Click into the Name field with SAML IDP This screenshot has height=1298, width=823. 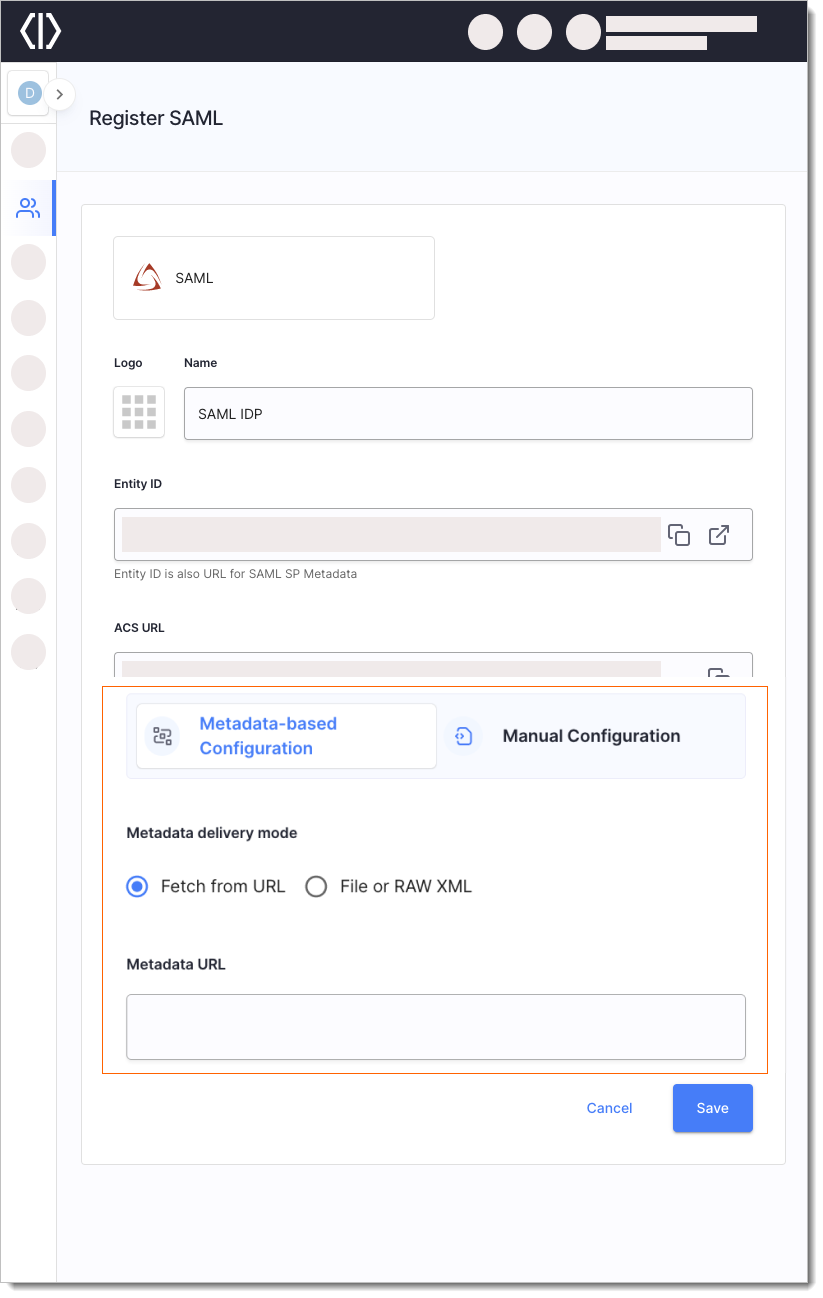(468, 413)
